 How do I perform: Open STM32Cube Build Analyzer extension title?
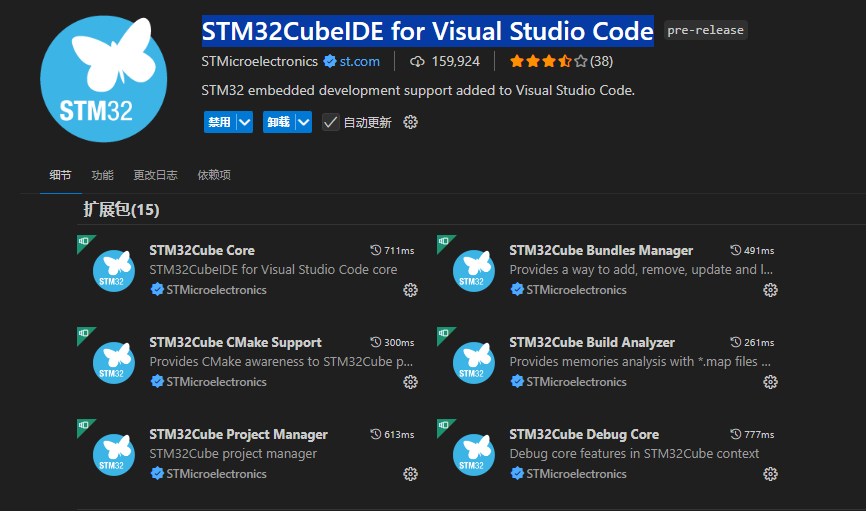point(592,343)
